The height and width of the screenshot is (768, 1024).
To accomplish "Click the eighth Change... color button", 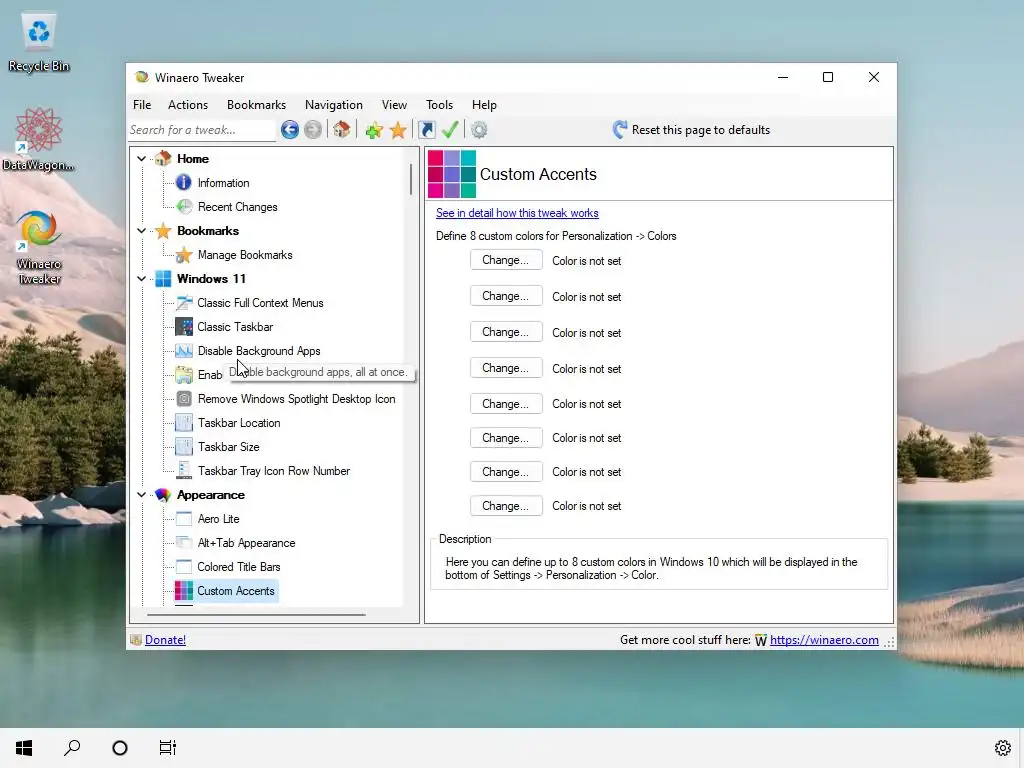I will pos(506,505).
